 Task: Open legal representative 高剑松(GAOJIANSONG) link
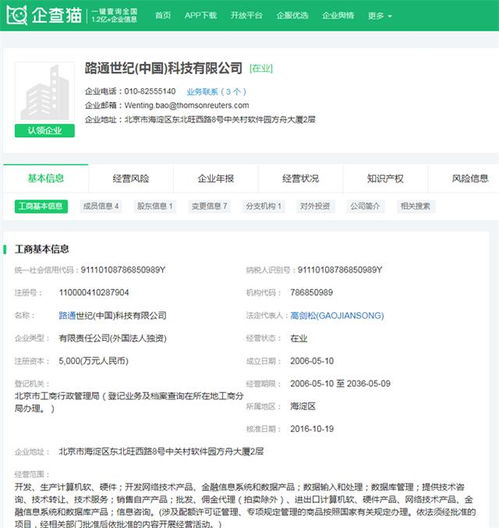(x=337, y=316)
